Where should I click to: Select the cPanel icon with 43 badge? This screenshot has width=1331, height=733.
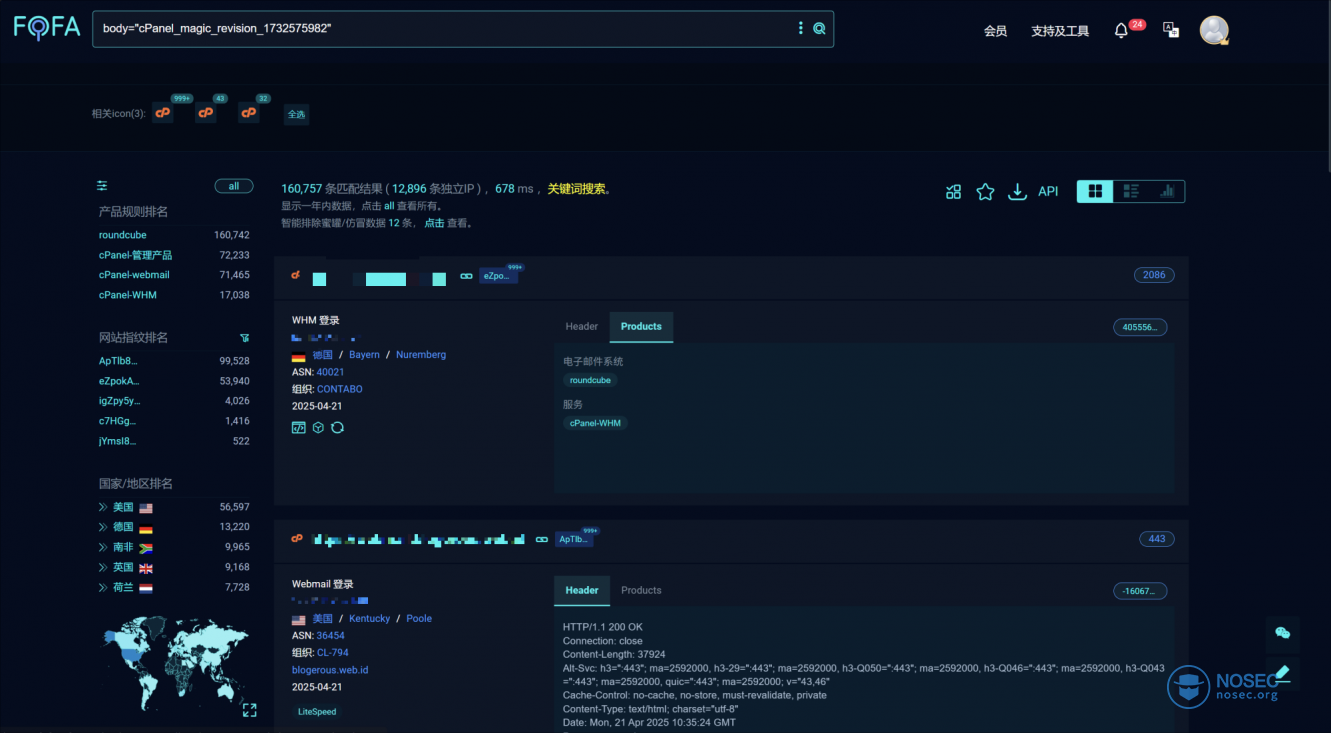(x=206, y=113)
